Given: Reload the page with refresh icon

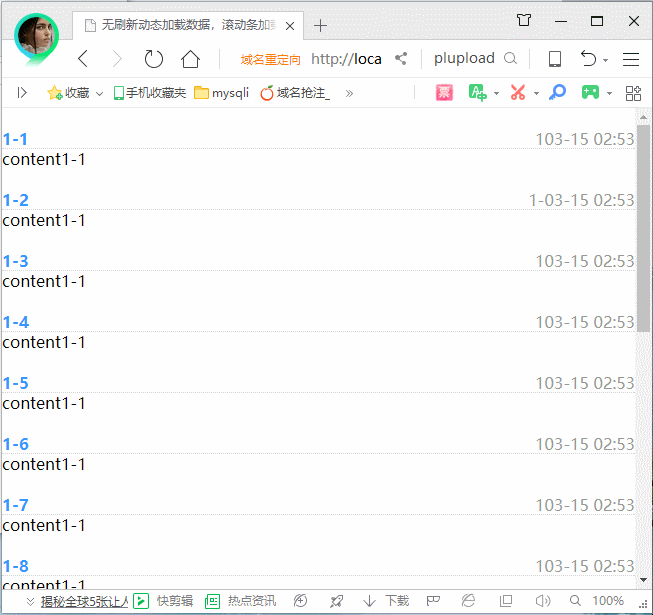Looking at the screenshot, I should click(154, 59).
